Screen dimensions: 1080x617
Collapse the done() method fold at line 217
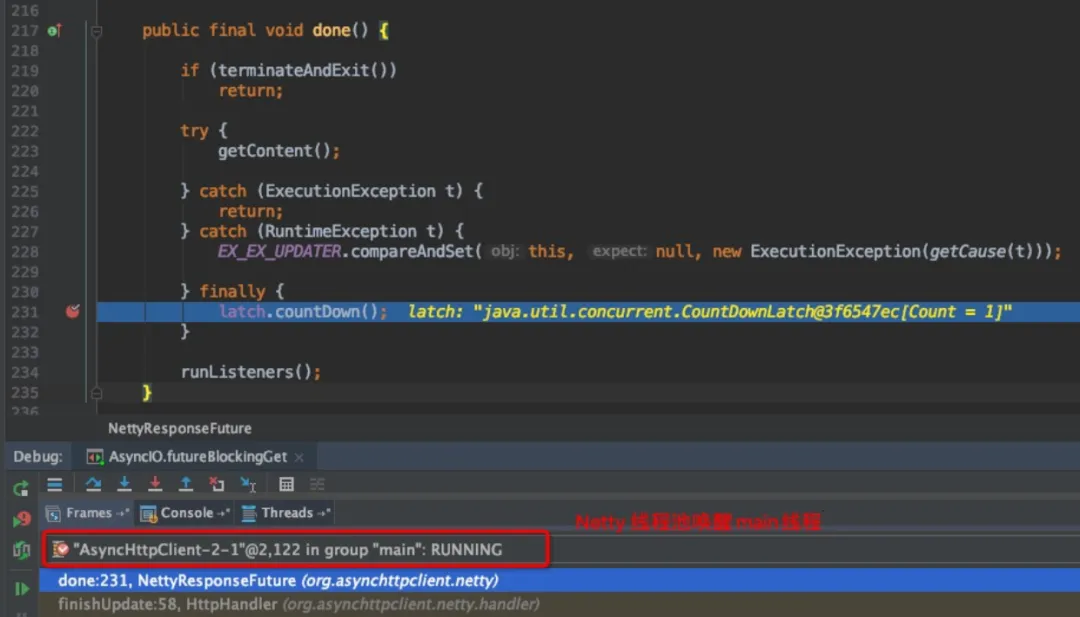click(96, 31)
